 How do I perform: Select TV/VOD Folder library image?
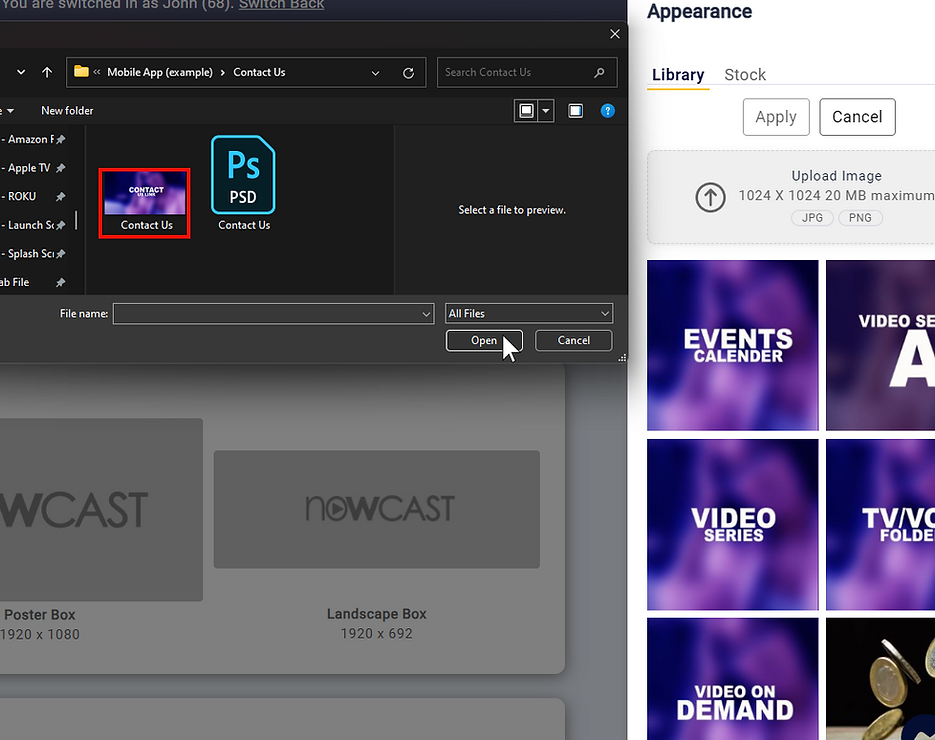click(x=880, y=524)
